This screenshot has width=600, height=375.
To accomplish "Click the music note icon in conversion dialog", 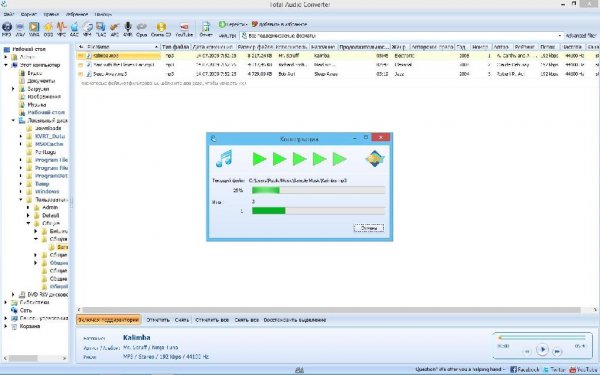I will point(224,159).
